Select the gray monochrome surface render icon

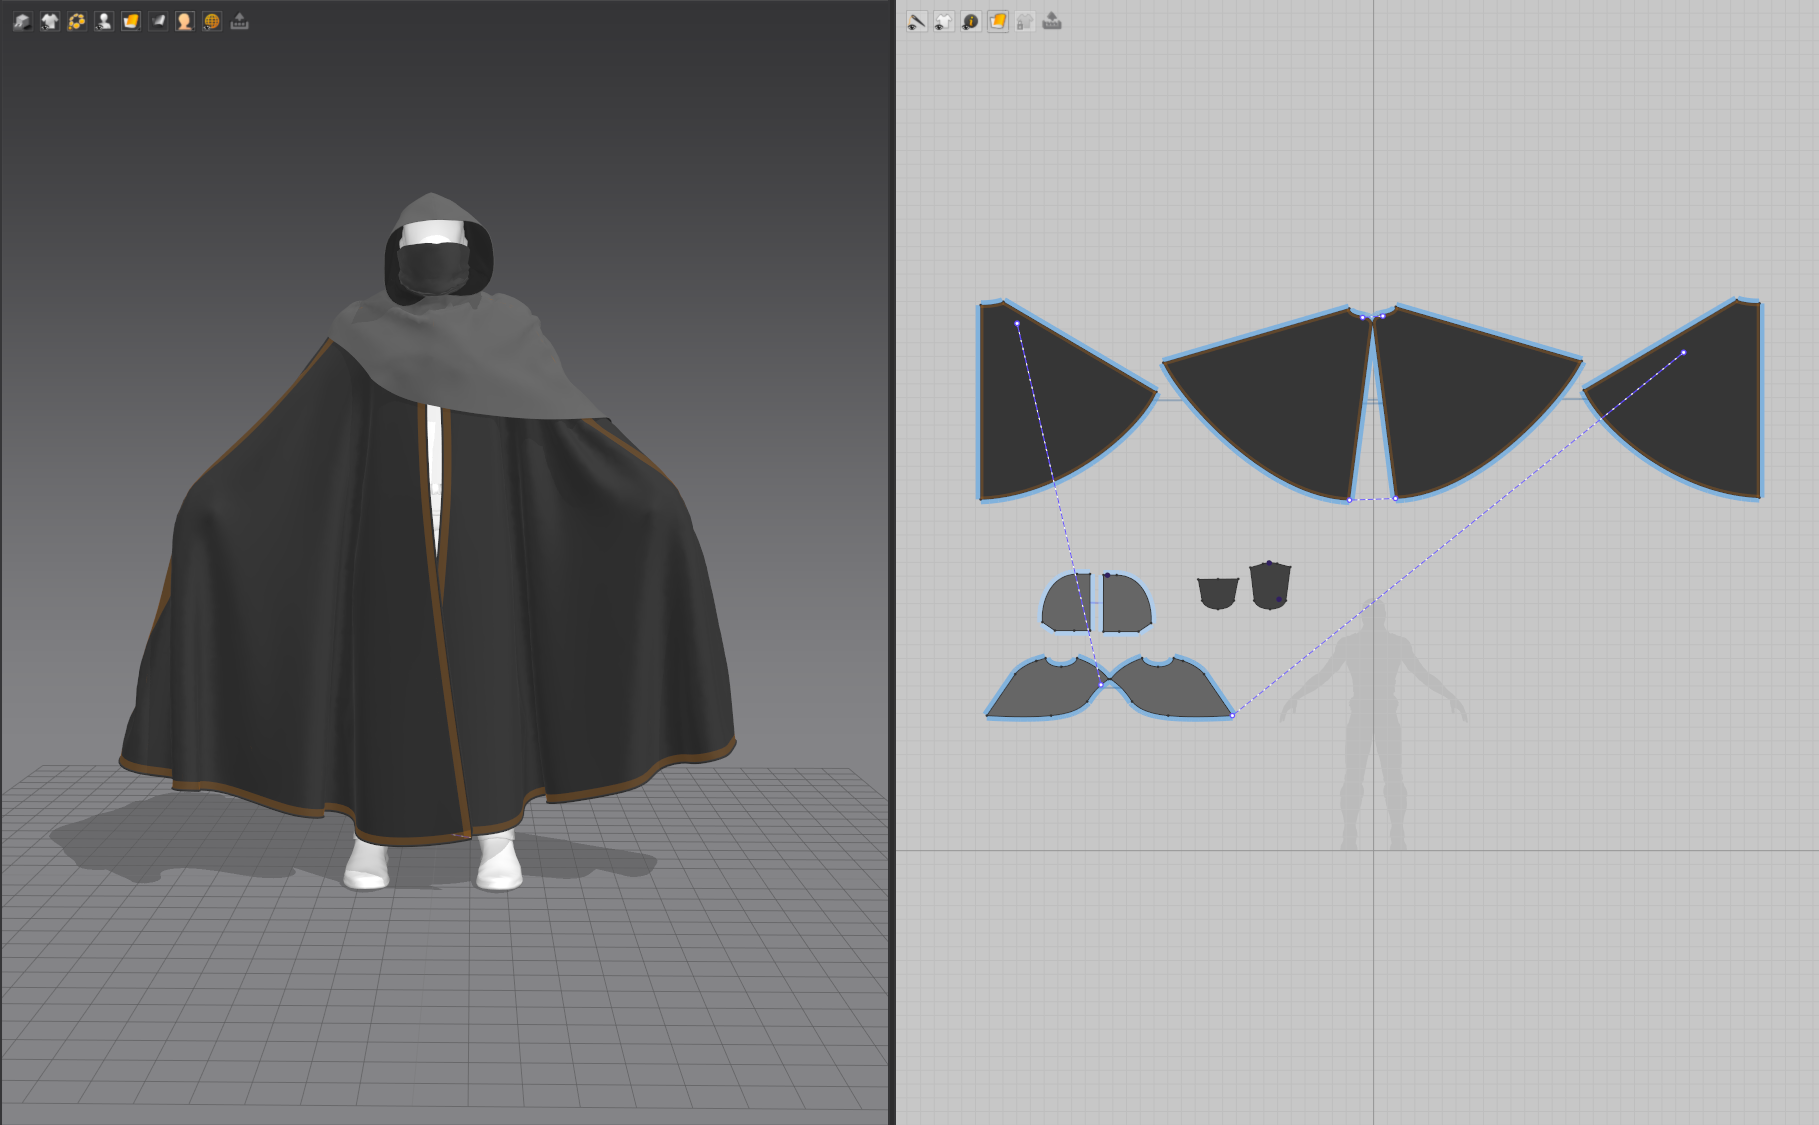pos(157,21)
